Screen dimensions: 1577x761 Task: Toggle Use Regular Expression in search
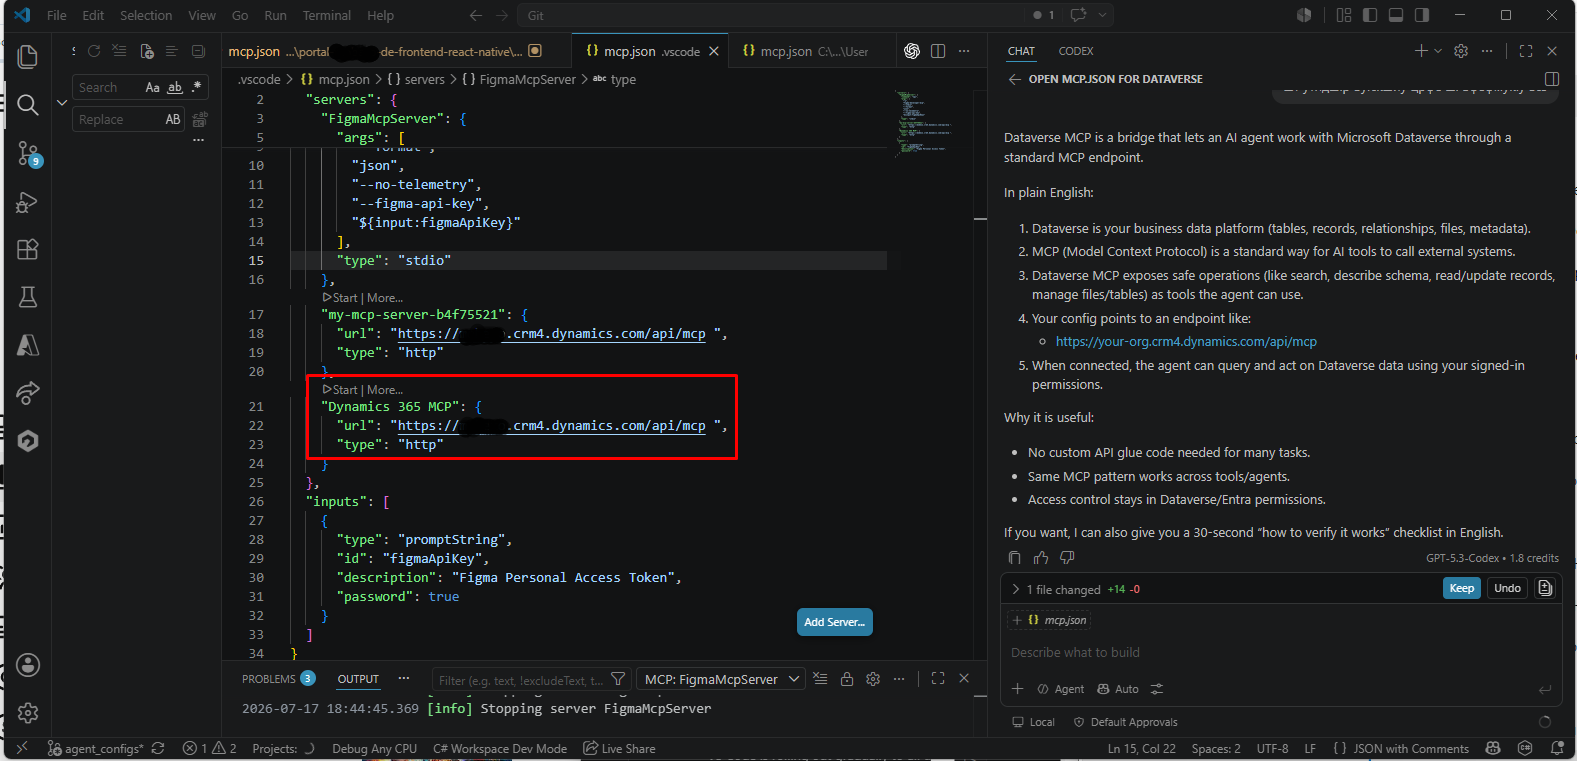pyautogui.click(x=197, y=88)
